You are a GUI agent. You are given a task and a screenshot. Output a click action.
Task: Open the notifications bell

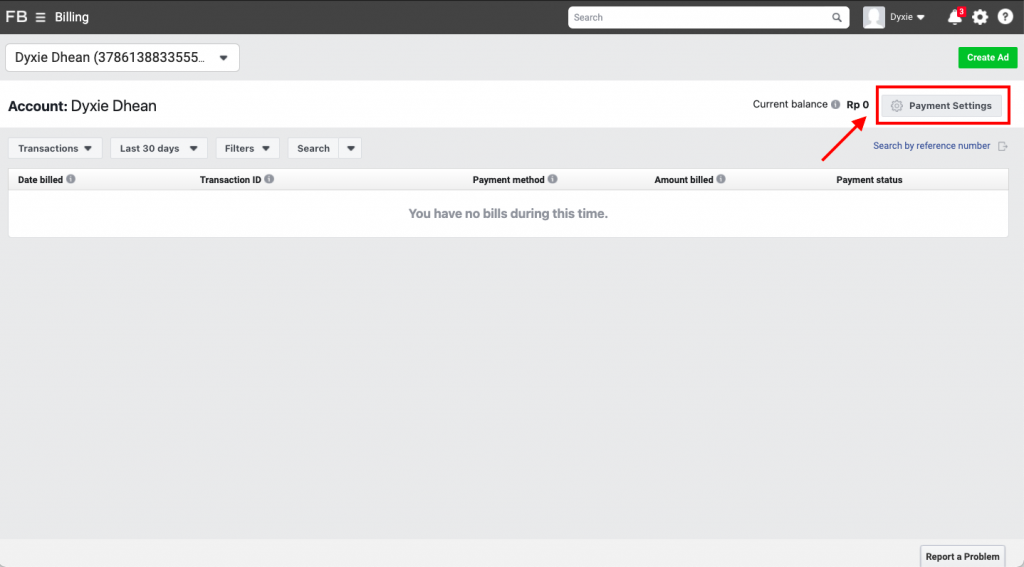point(955,17)
